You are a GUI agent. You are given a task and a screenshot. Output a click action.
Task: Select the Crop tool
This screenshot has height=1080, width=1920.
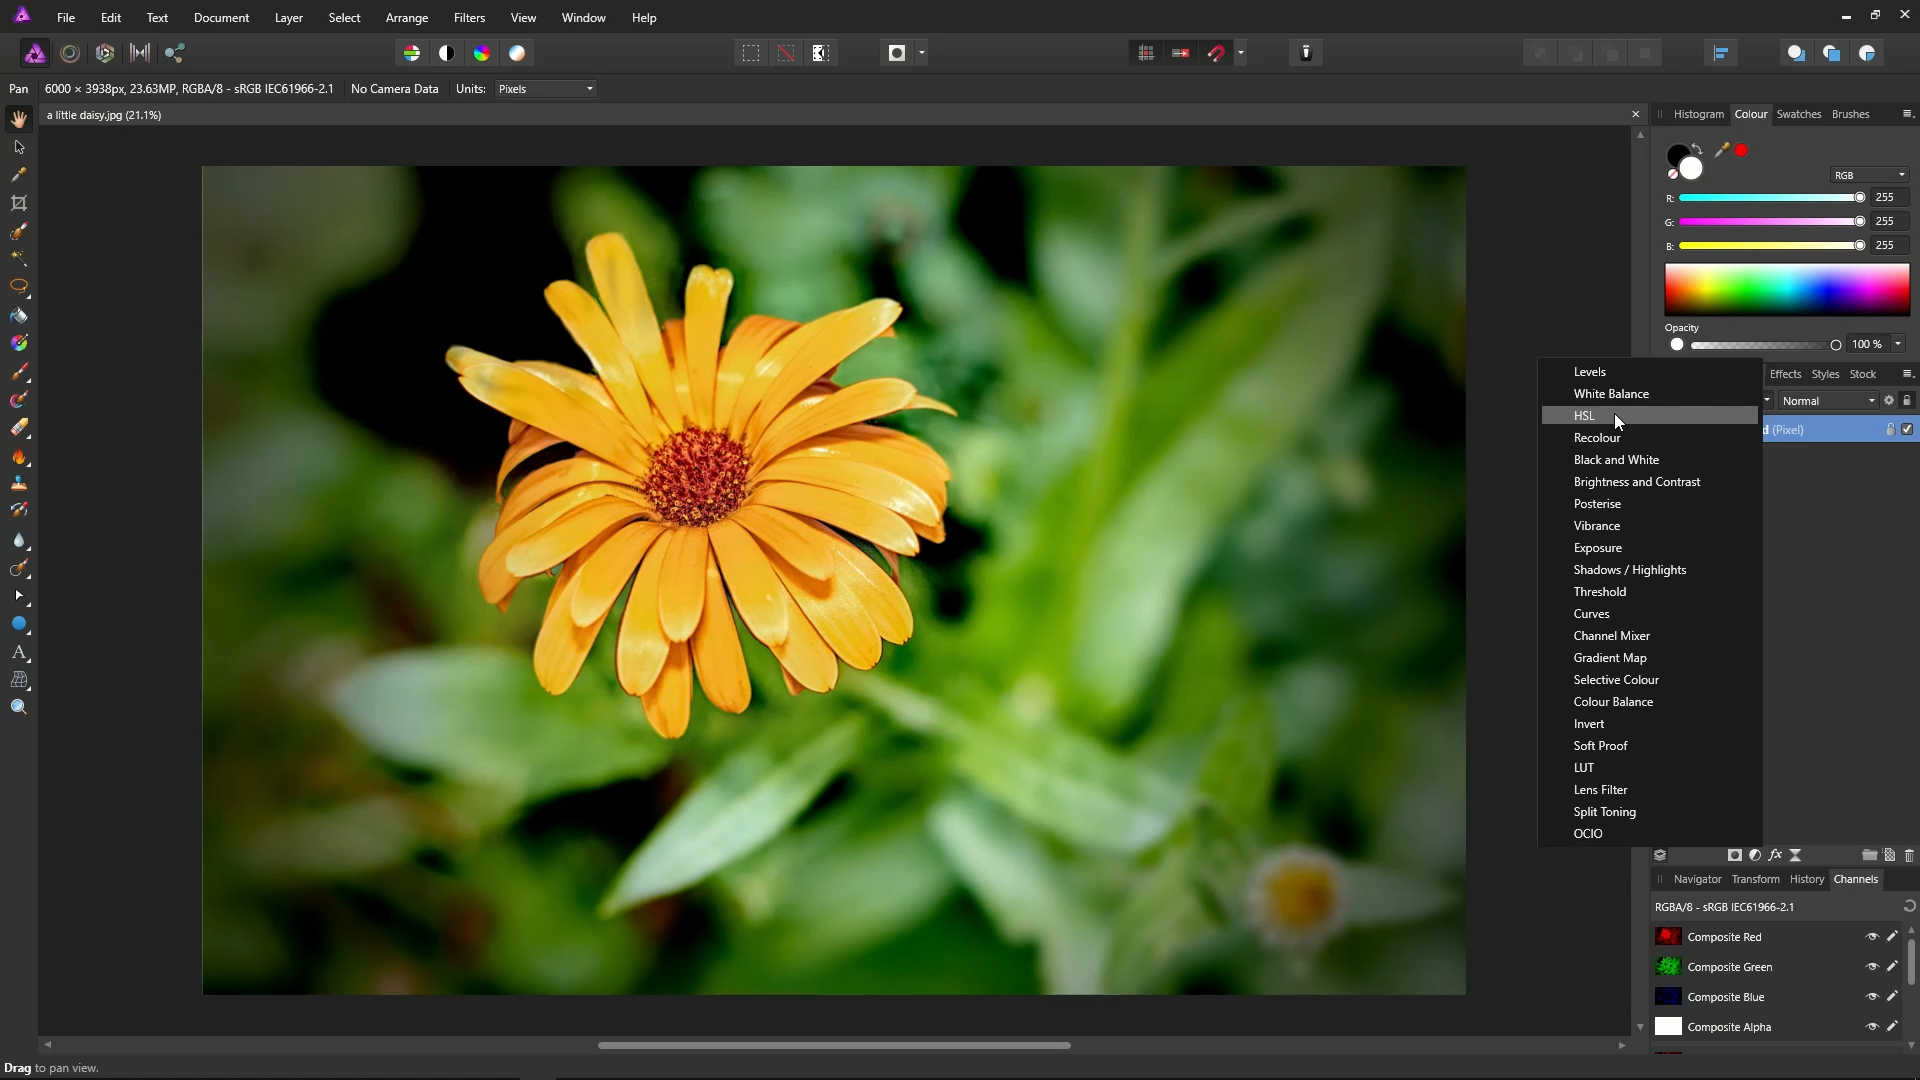(19, 203)
